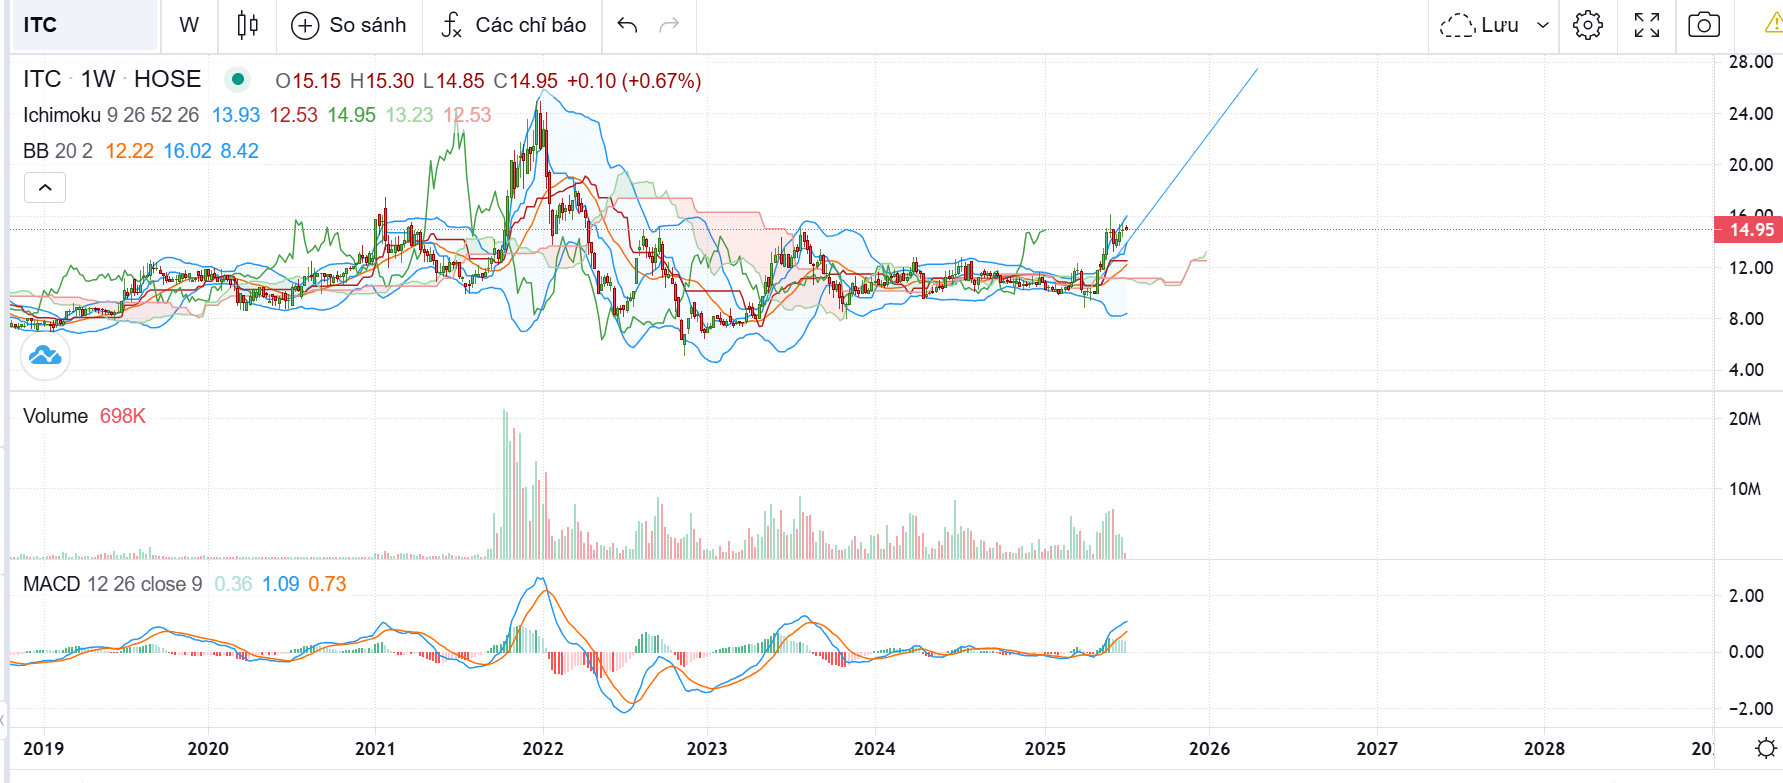
Task: Click the ITC symbol search field
Action: pos(84,25)
